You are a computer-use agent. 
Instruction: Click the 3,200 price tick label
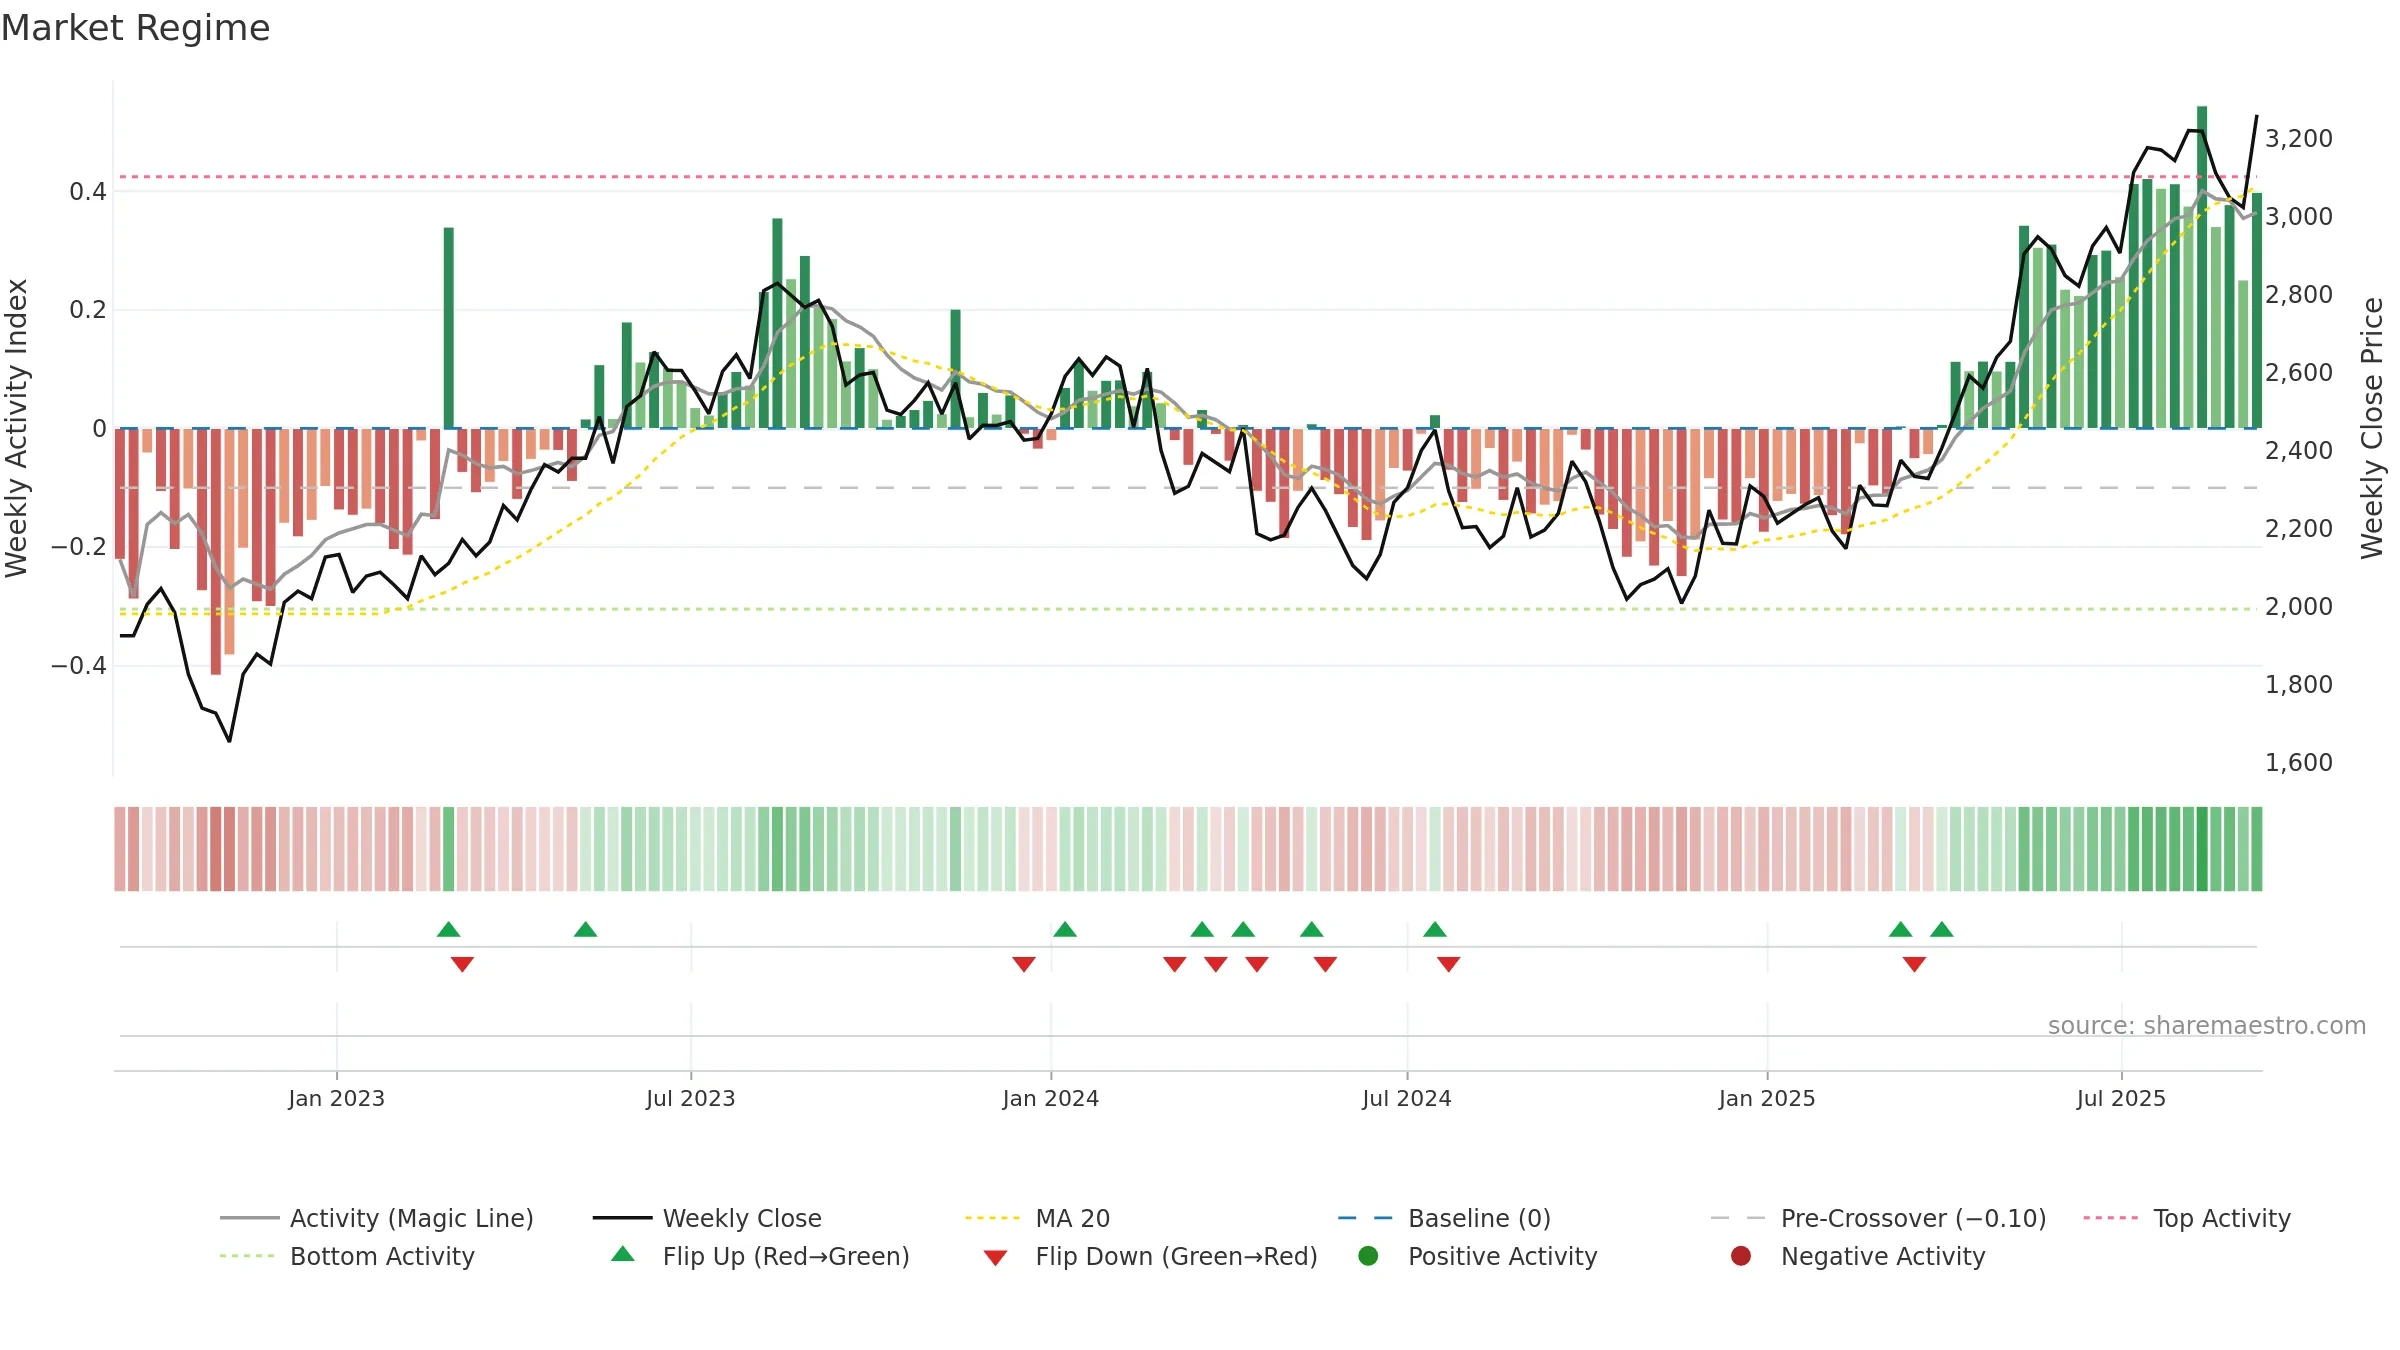(2299, 138)
